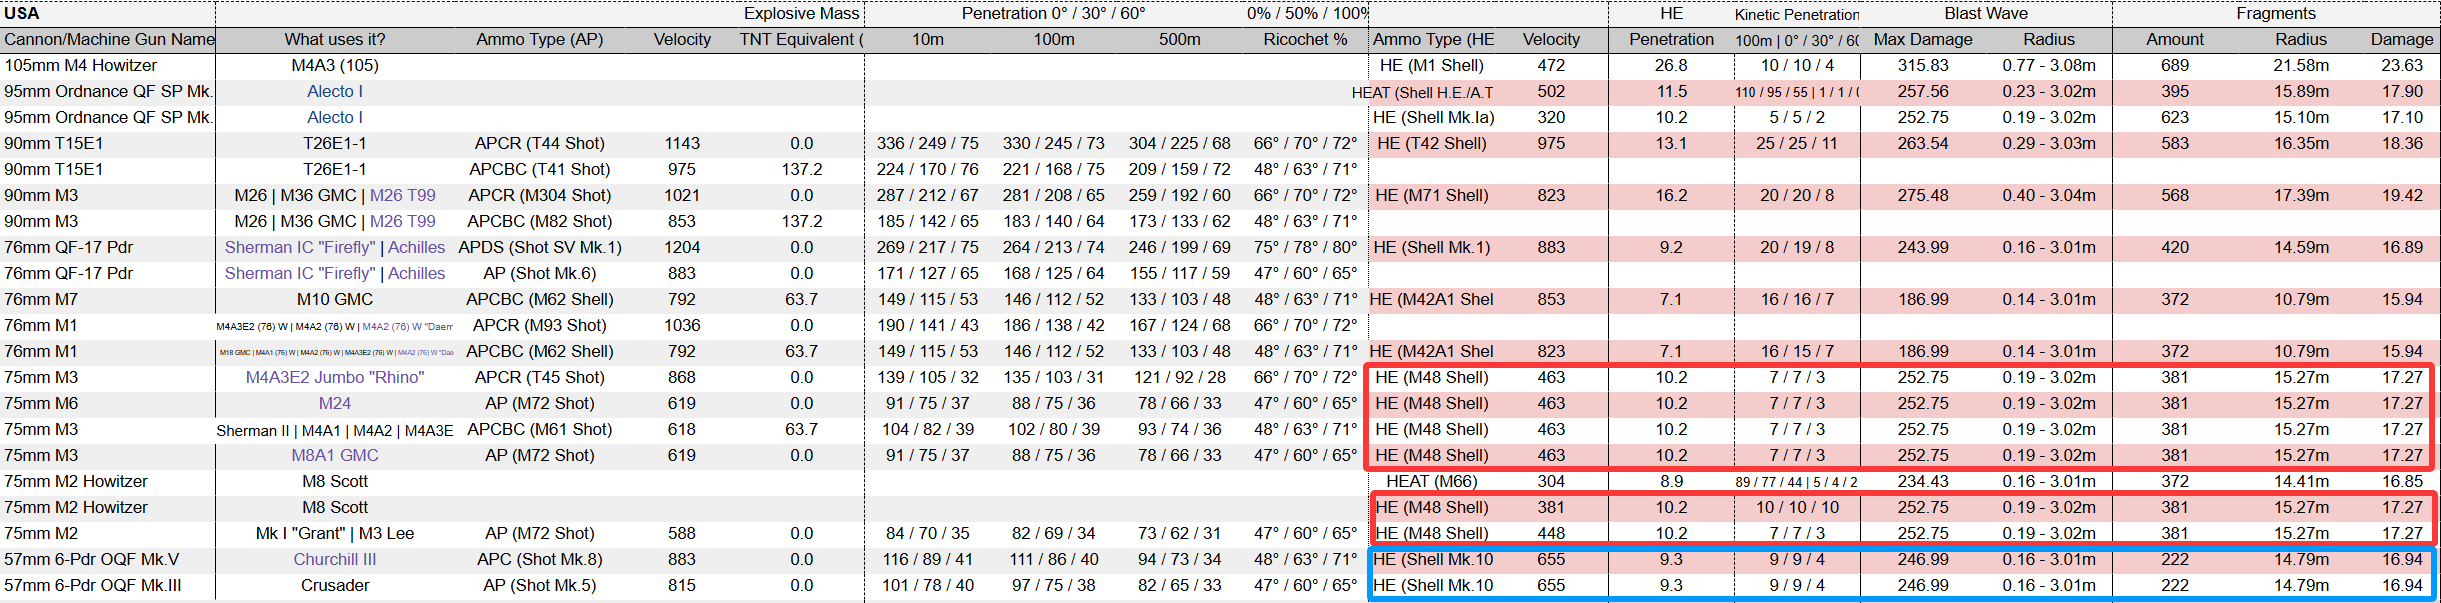Image resolution: width=2441 pixels, height=603 pixels.
Task: Select the "HE (M1 Shell)" cell
Action: point(1431,65)
